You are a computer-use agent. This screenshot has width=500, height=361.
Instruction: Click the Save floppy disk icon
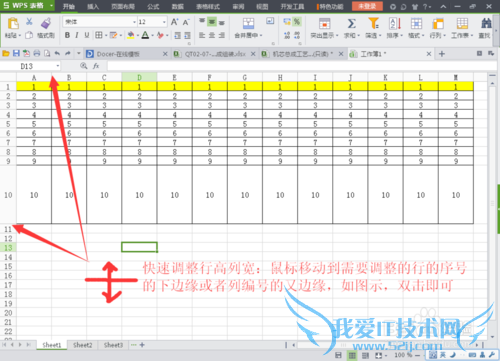pyautogui.click(x=16, y=53)
